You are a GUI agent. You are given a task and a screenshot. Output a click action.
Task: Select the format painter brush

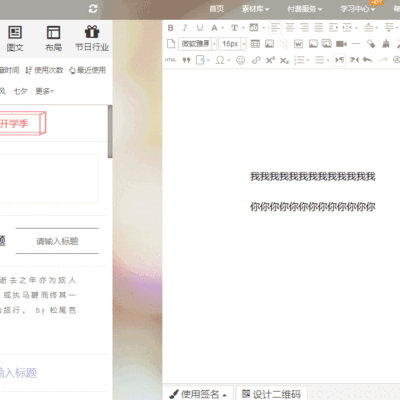coord(386,44)
